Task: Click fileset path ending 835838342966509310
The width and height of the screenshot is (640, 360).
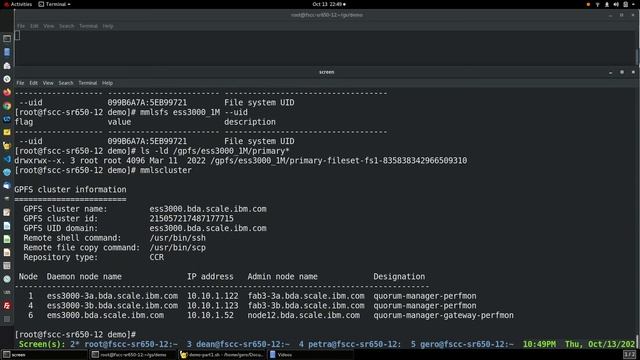Action: coord(339,160)
